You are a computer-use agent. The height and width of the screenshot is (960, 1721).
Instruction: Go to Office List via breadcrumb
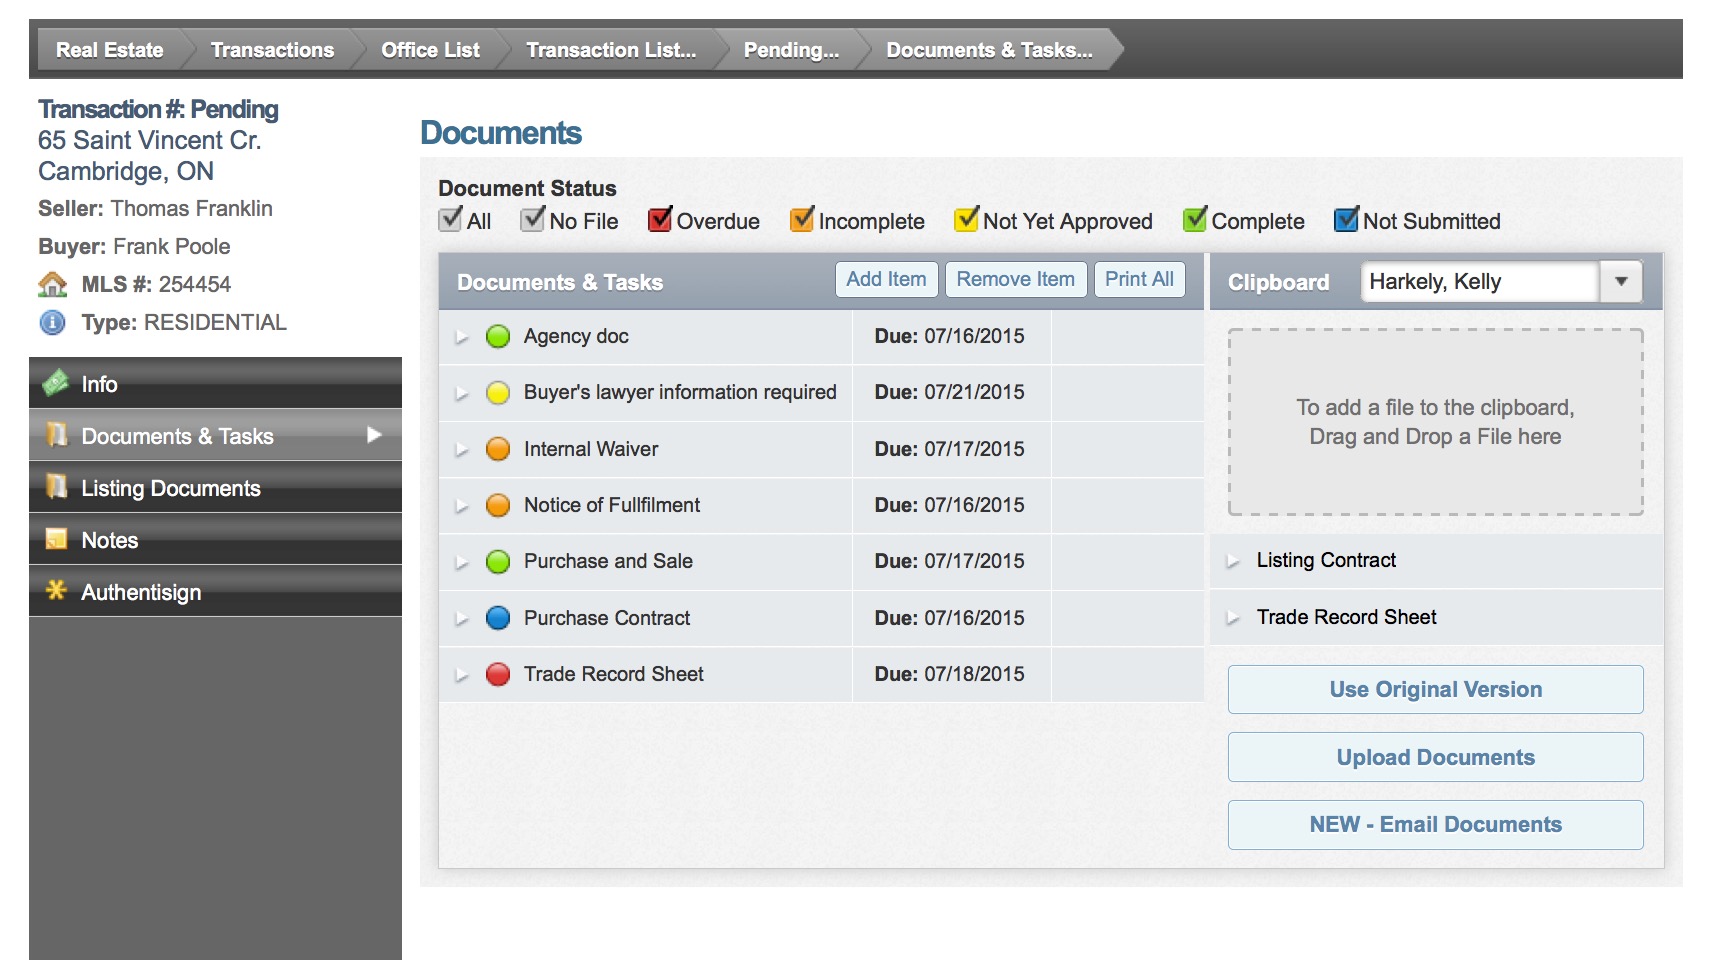coord(429,49)
